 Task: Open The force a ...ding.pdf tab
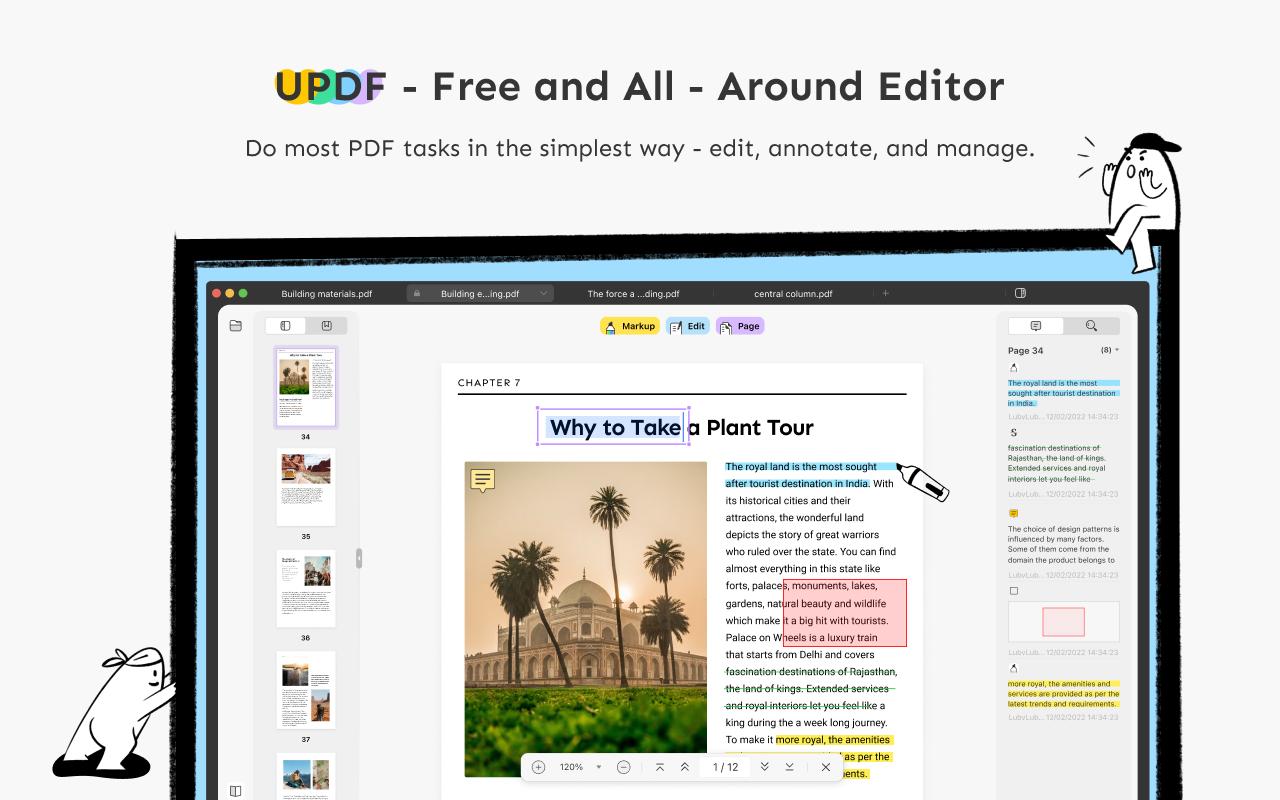(633, 294)
